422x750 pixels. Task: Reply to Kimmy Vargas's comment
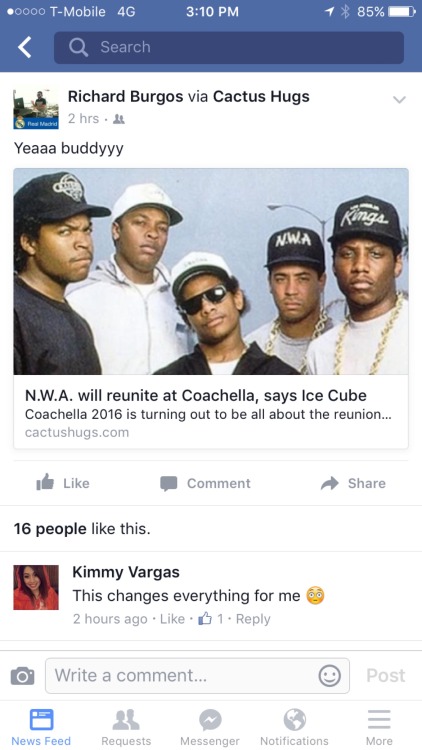click(253, 619)
